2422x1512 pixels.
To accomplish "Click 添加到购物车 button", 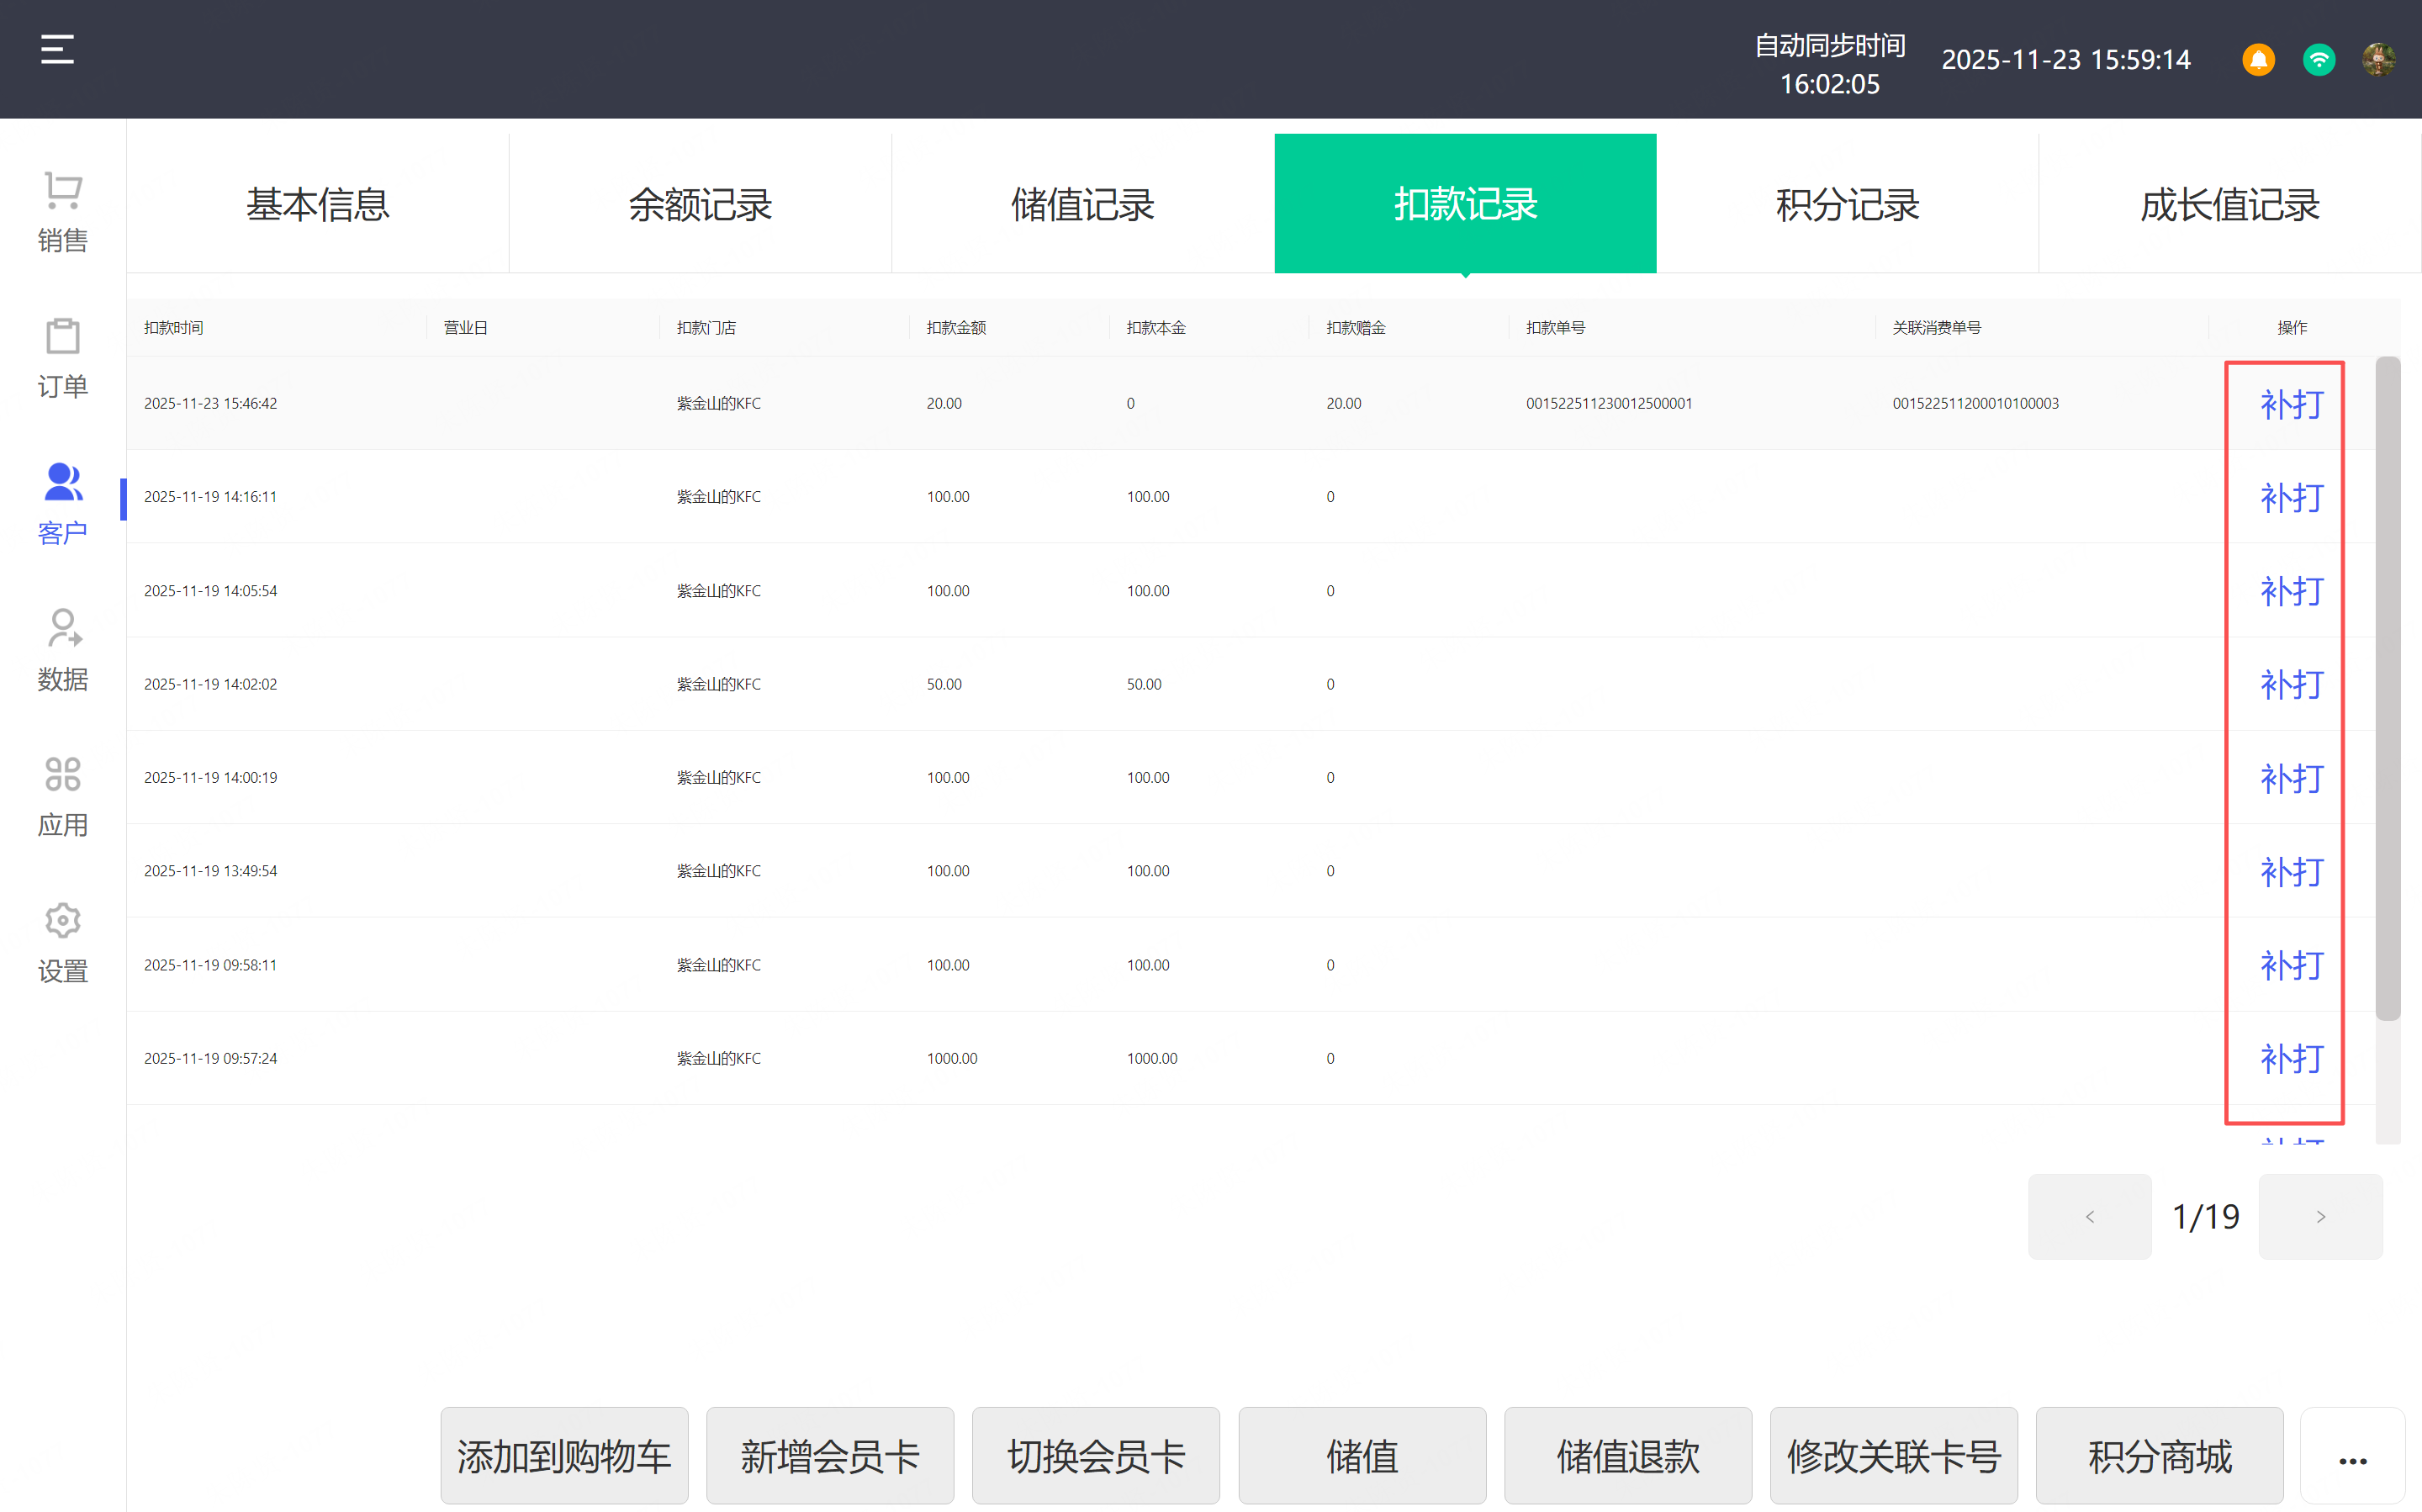I will tap(564, 1457).
